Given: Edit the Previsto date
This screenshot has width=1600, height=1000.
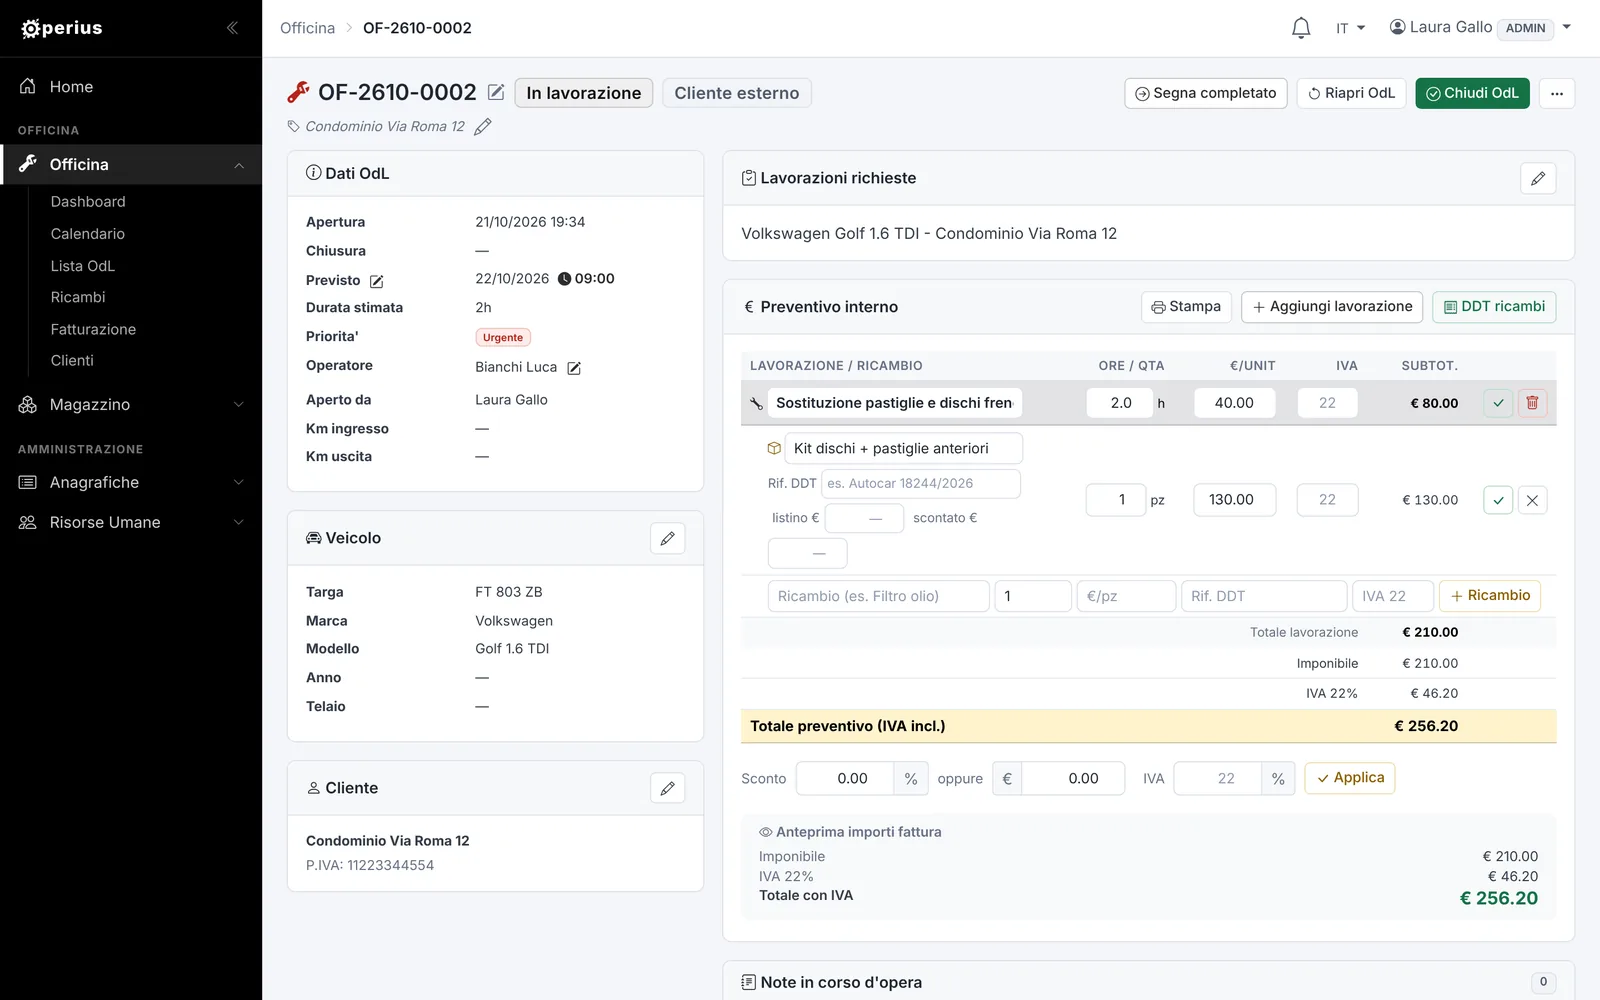Looking at the screenshot, I should 377,281.
